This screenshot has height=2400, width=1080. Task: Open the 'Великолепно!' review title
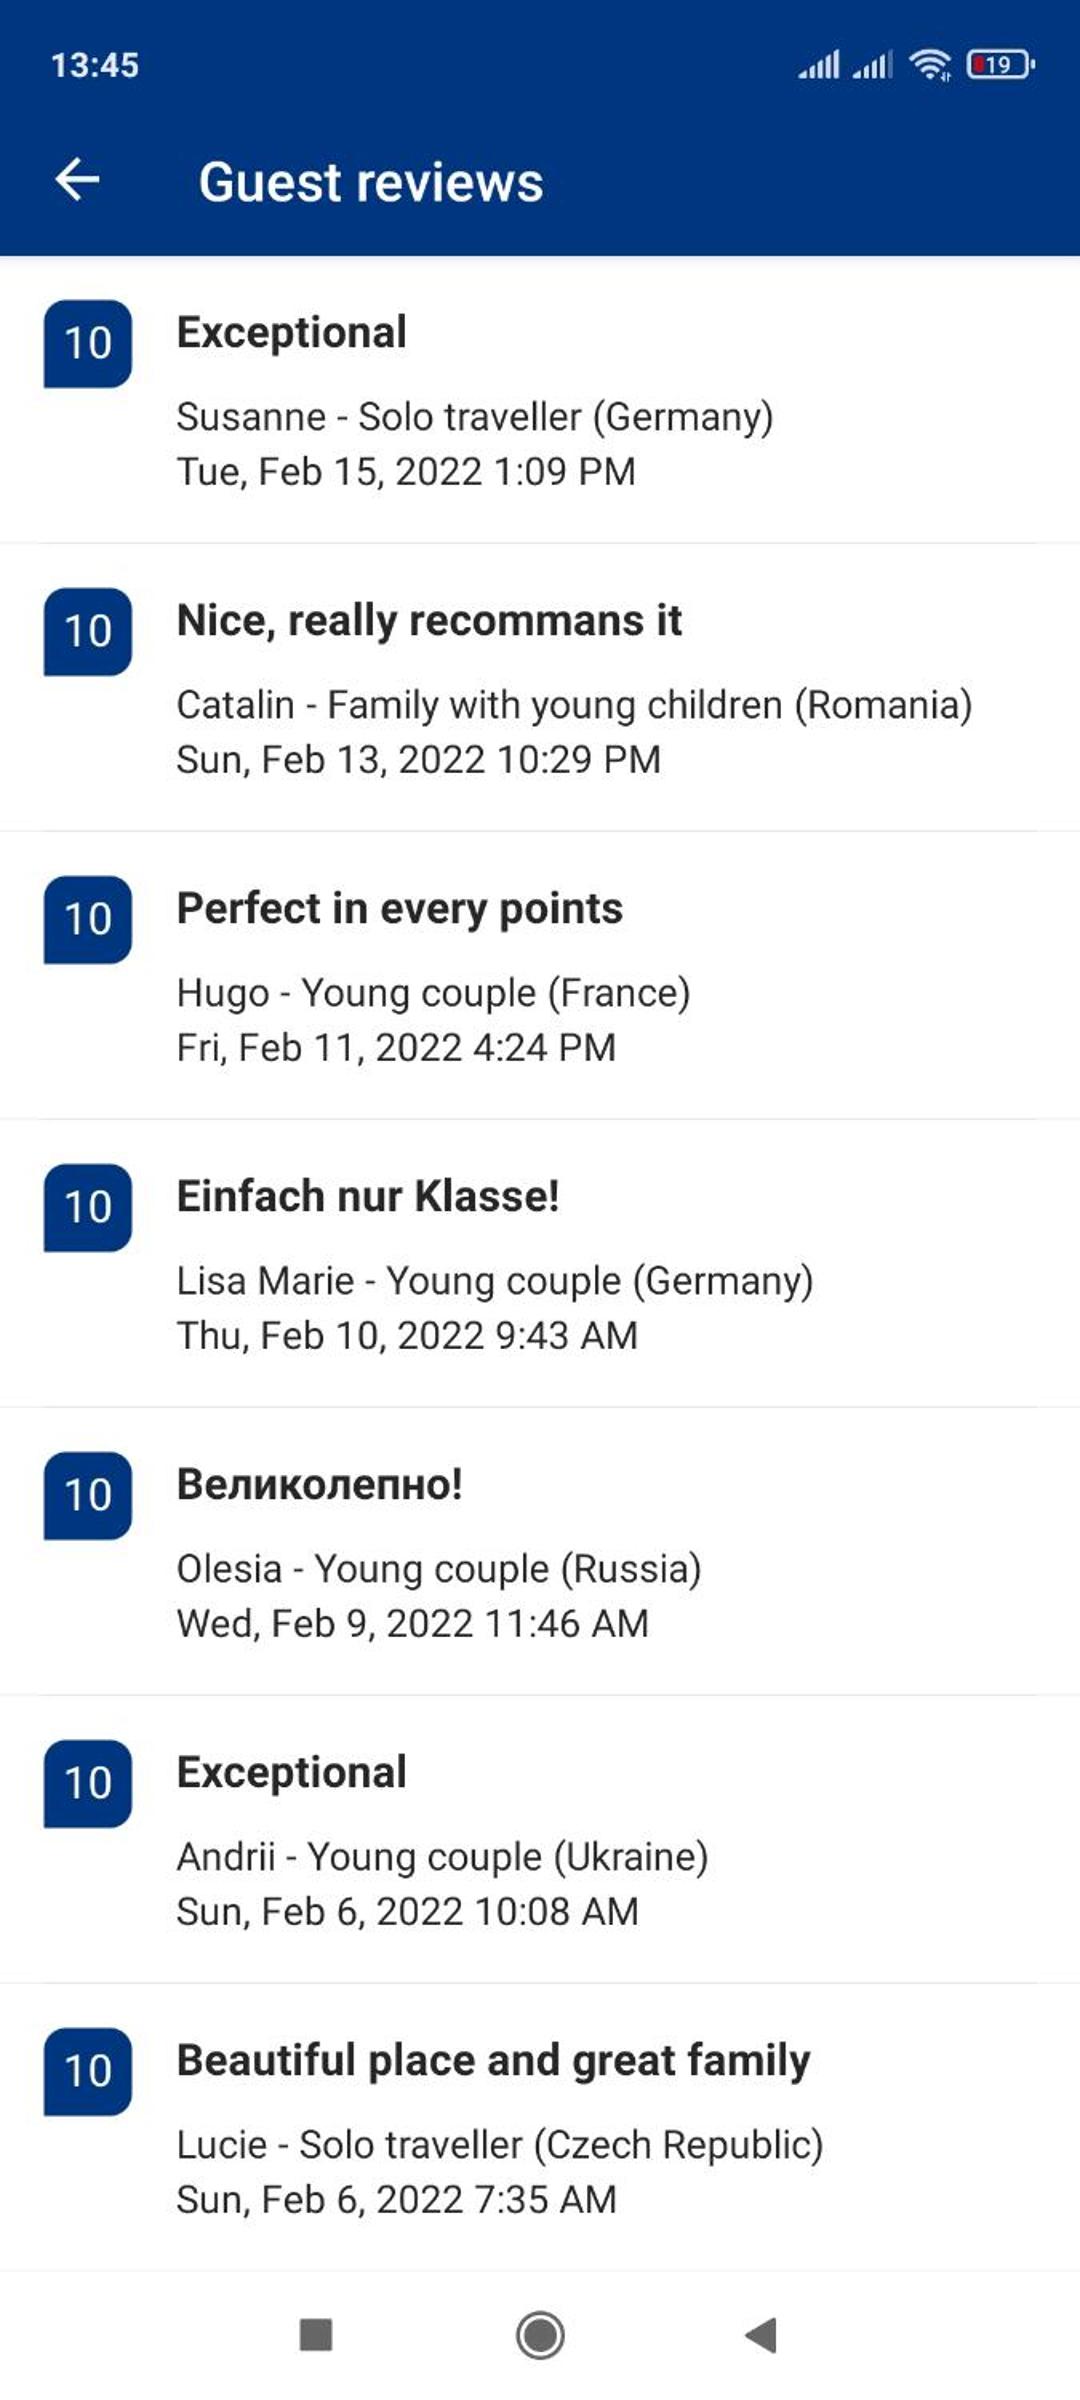tap(320, 1484)
